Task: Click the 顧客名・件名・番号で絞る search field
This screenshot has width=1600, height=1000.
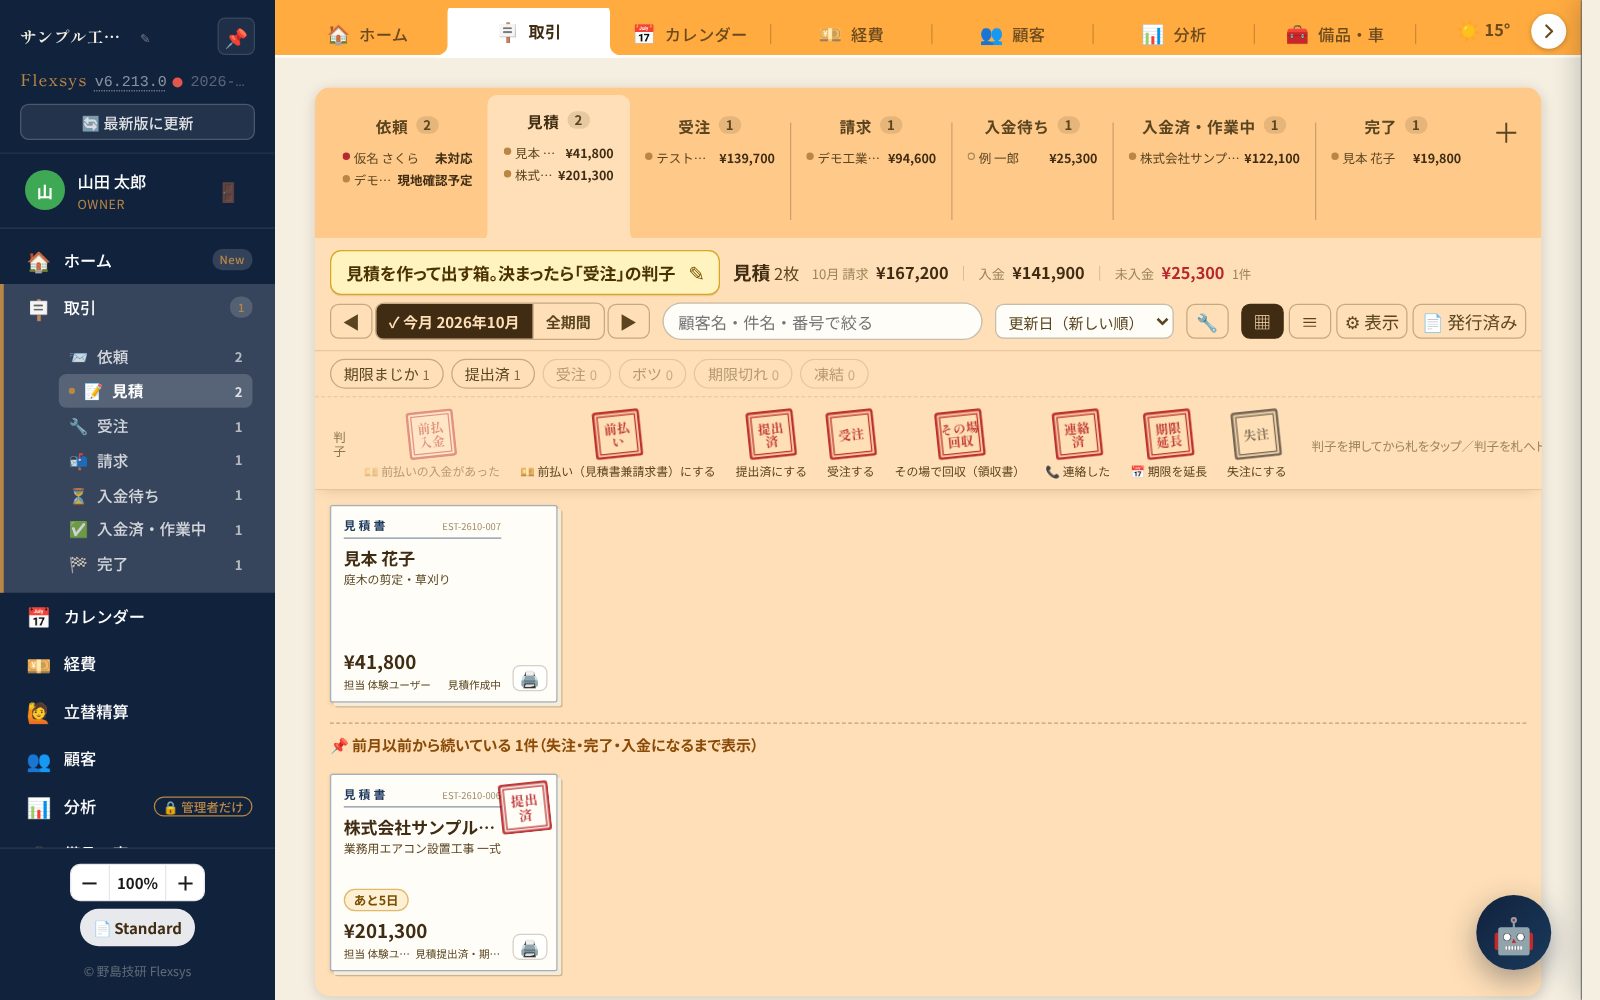Action: pyautogui.click(x=822, y=322)
